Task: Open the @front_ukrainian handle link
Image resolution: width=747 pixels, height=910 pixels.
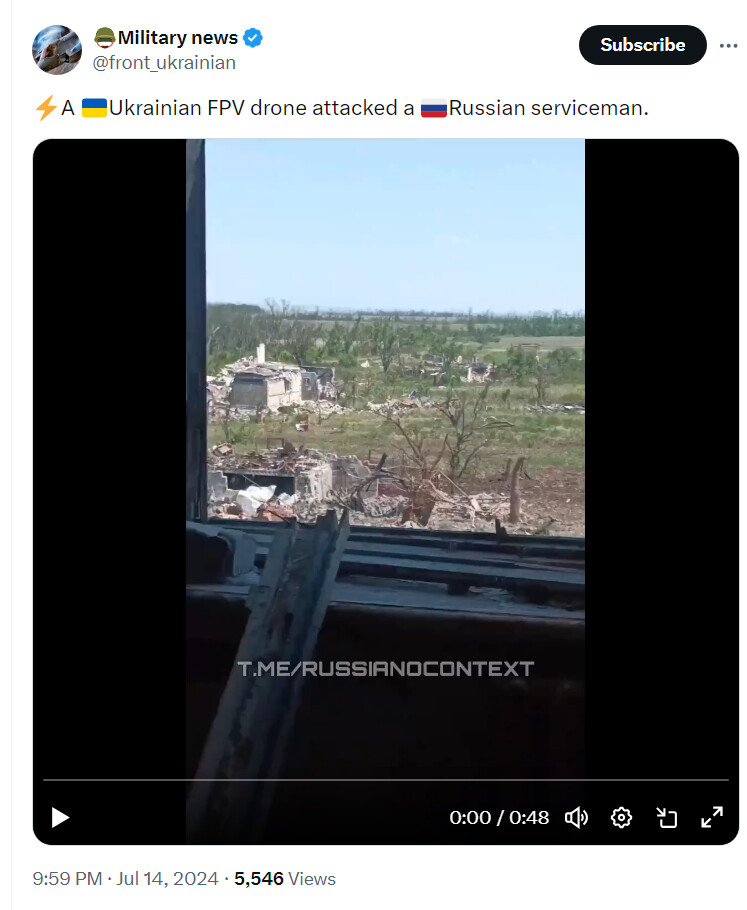Action: point(164,62)
